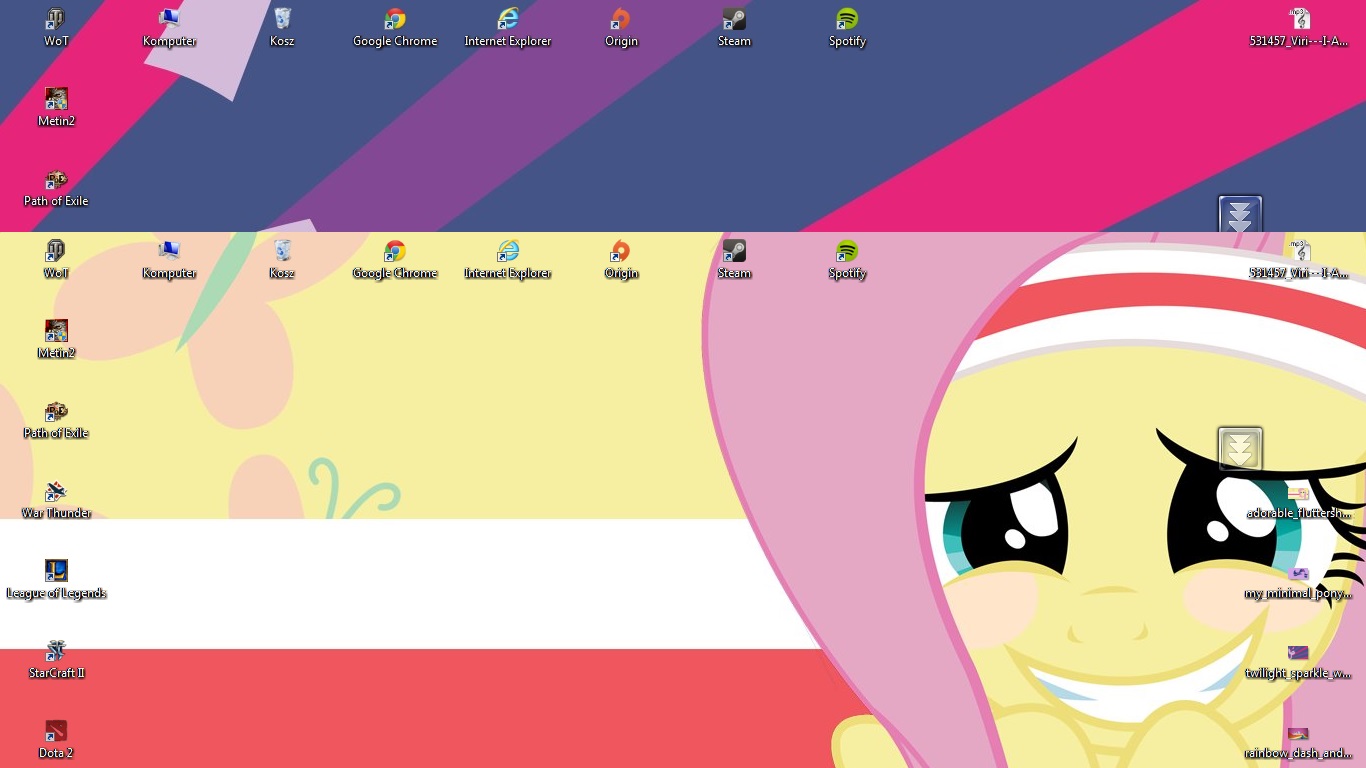This screenshot has width=1366, height=768.
Task: Launch Internet Explorer on the Fluttershy wallpaper
Action: point(508,258)
